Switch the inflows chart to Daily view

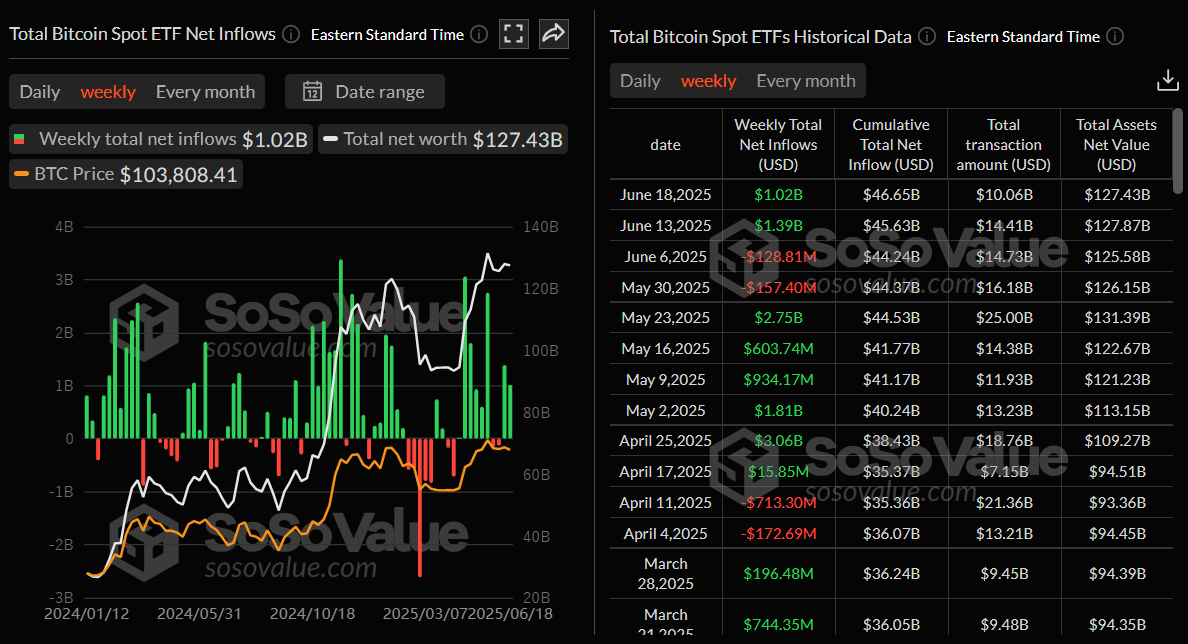tap(40, 91)
